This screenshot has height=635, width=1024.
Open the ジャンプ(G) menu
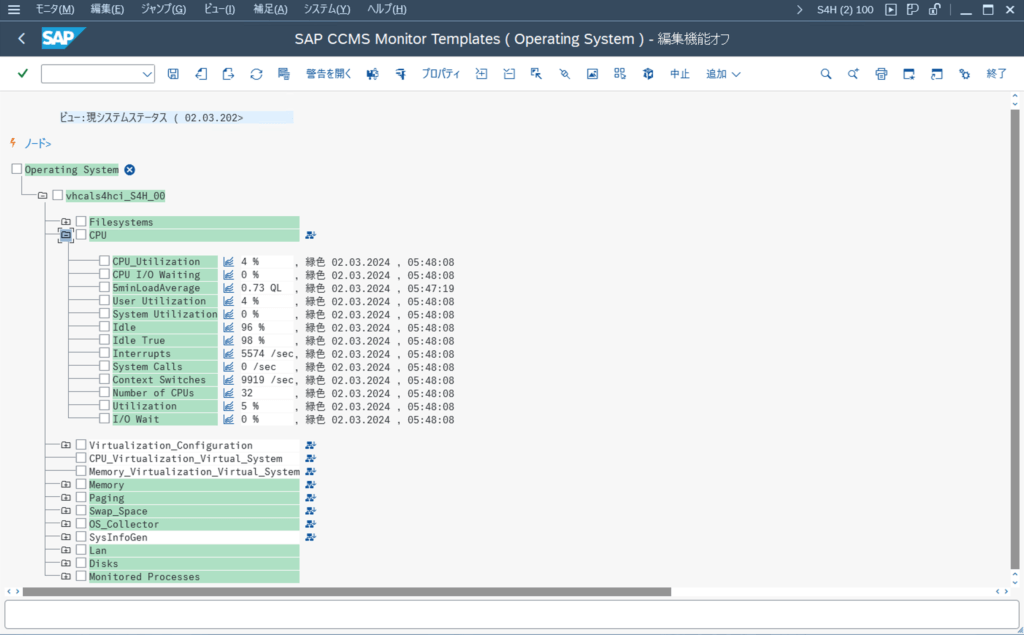click(163, 10)
